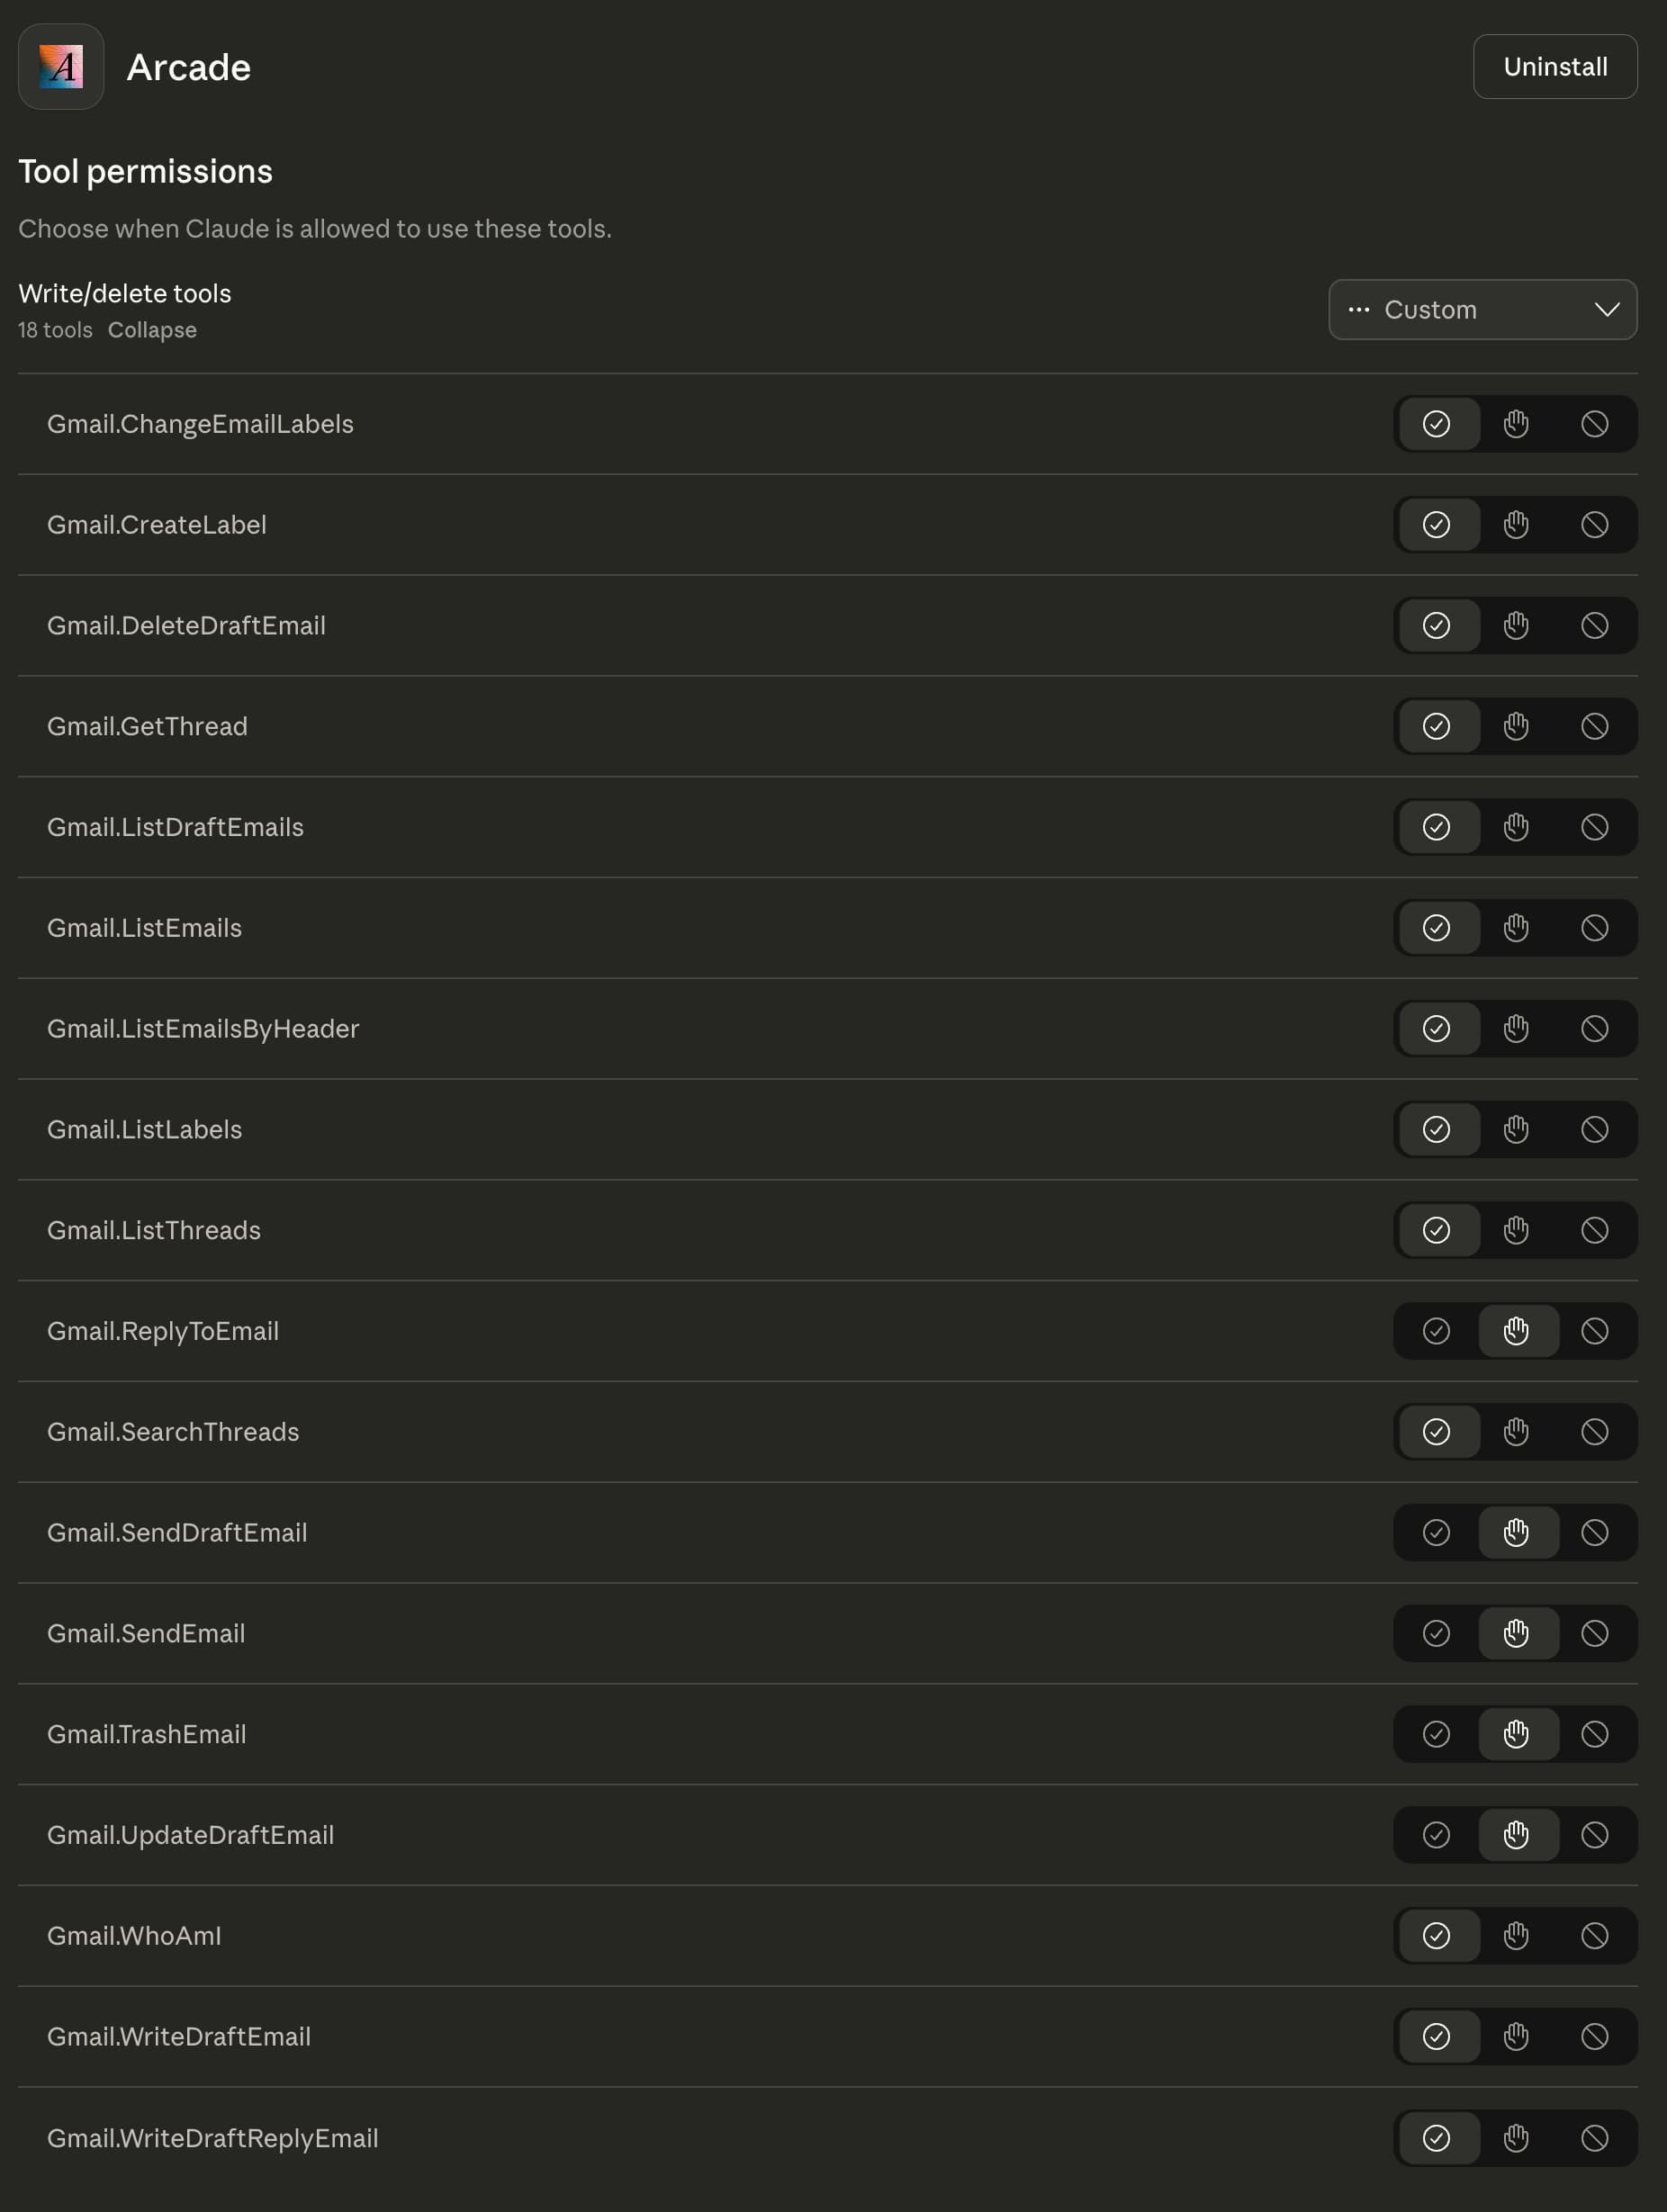Always allow Gmail.ChangeEmailLabels with checkmark icon
1667x2212 pixels.
pyautogui.click(x=1437, y=424)
